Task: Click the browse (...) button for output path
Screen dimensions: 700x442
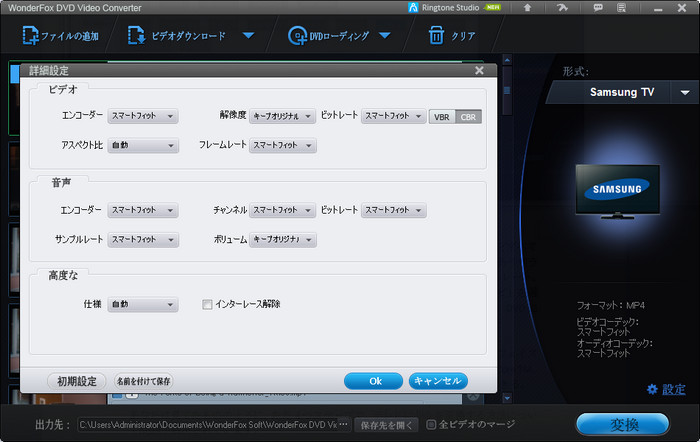Action: tap(344, 425)
